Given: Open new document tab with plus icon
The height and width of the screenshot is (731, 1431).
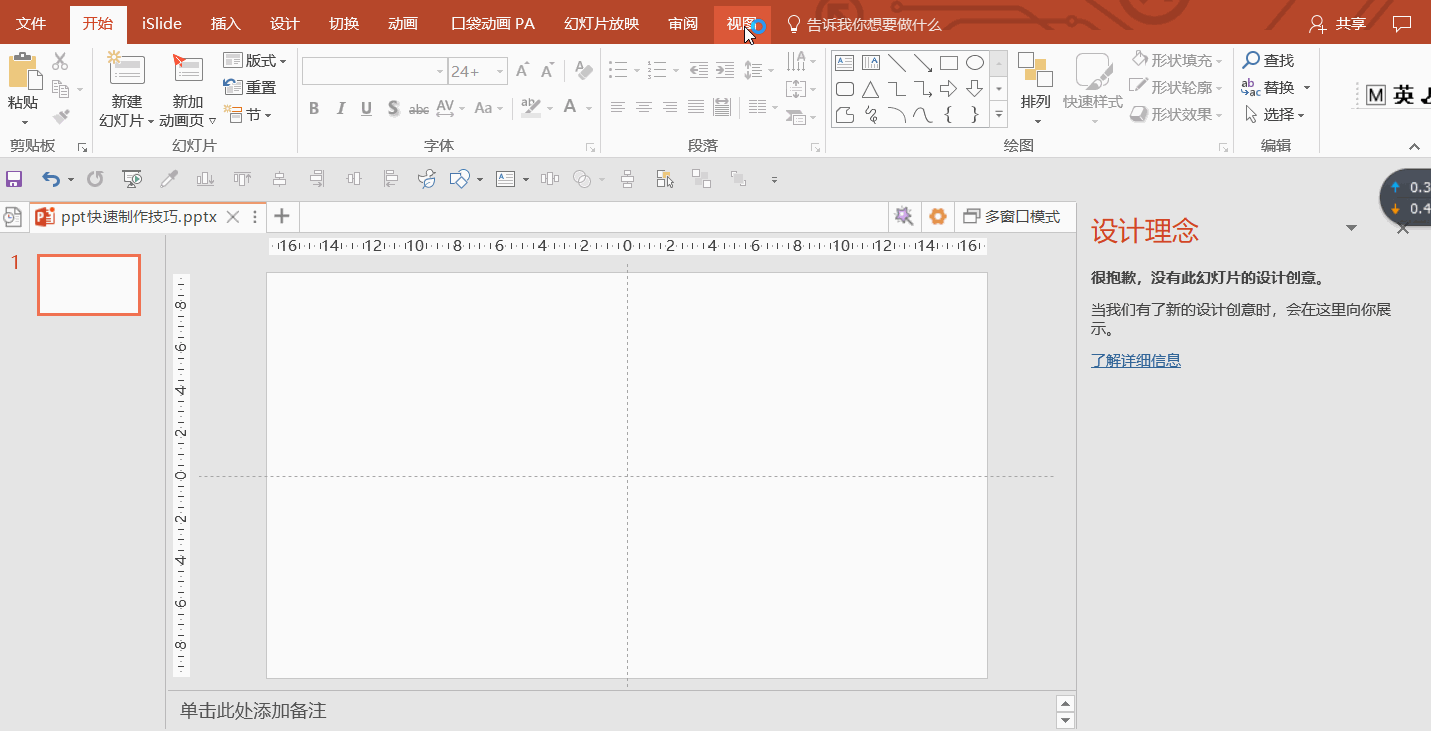Looking at the screenshot, I should point(282,216).
